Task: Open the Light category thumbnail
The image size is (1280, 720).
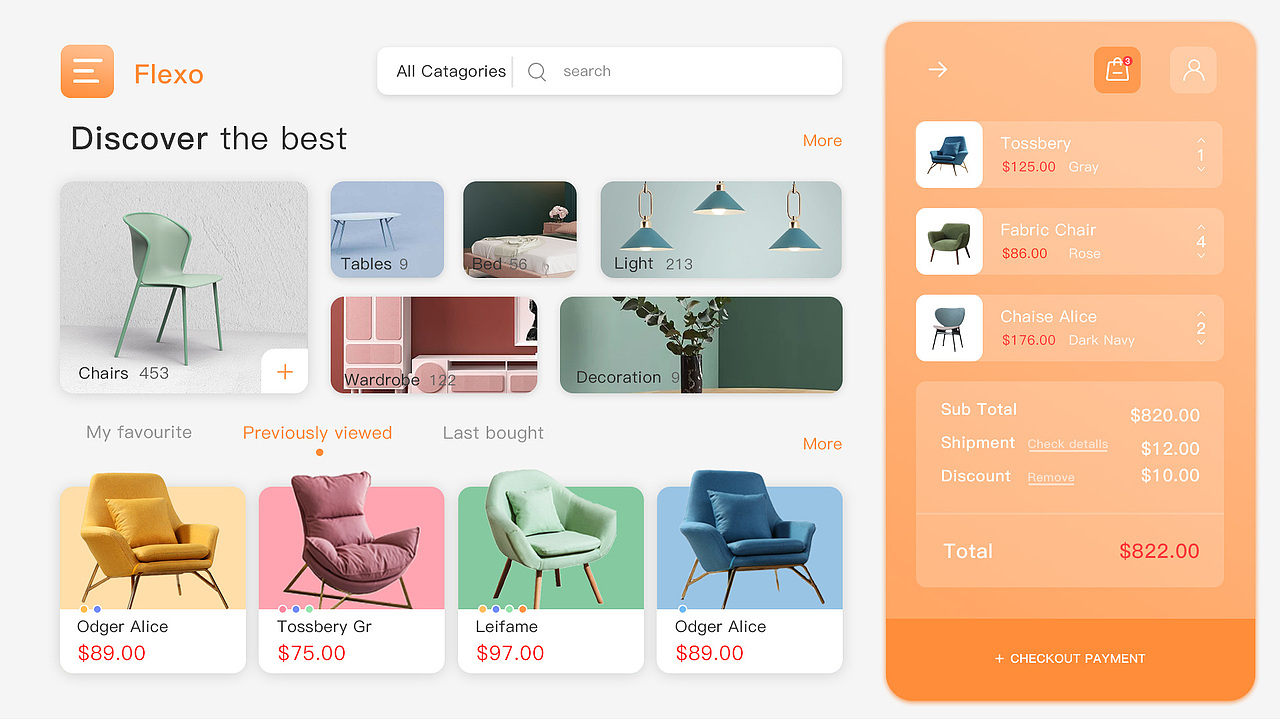Action: pyautogui.click(x=721, y=229)
